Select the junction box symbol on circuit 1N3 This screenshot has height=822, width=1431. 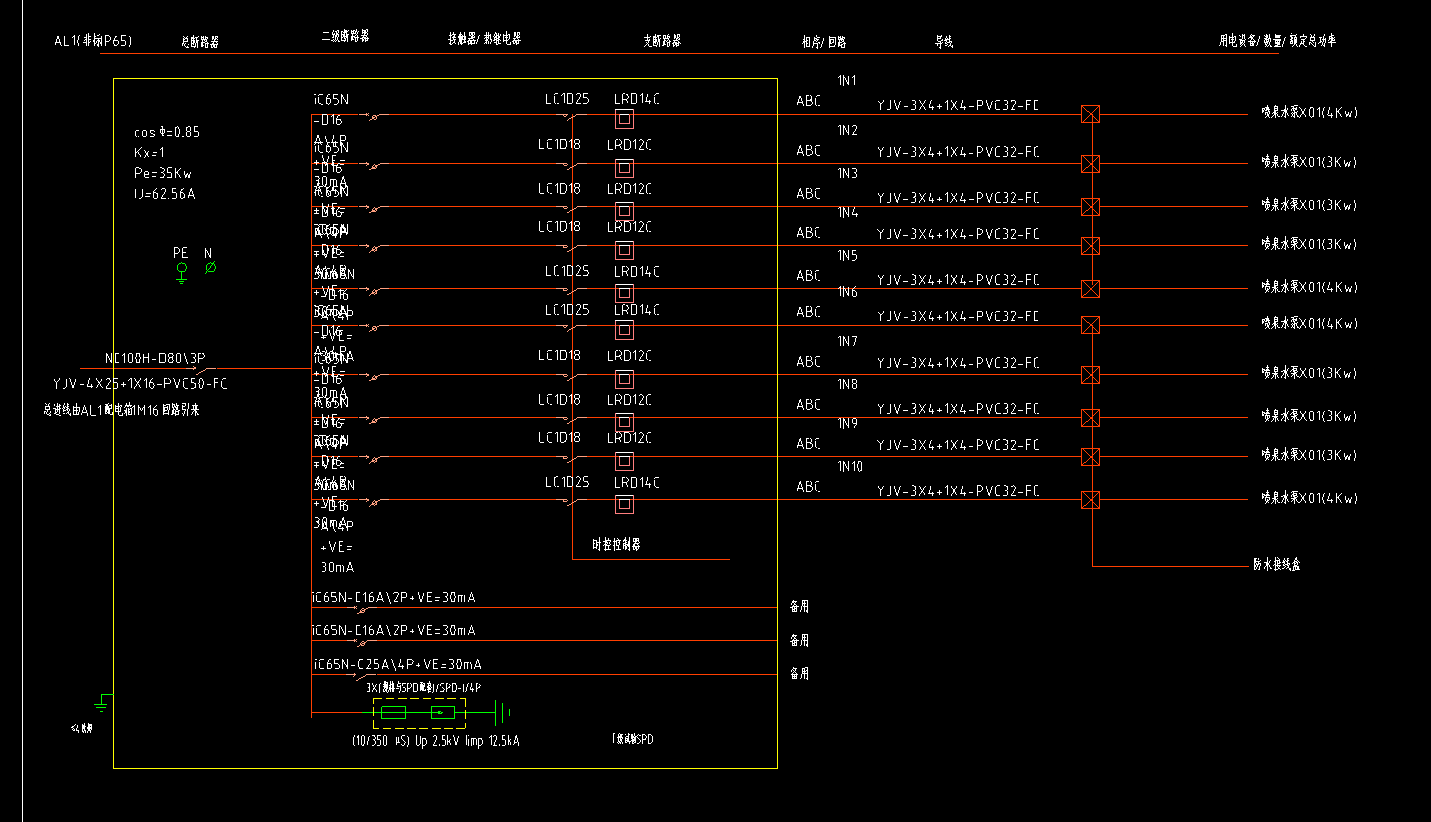tap(1091, 207)
